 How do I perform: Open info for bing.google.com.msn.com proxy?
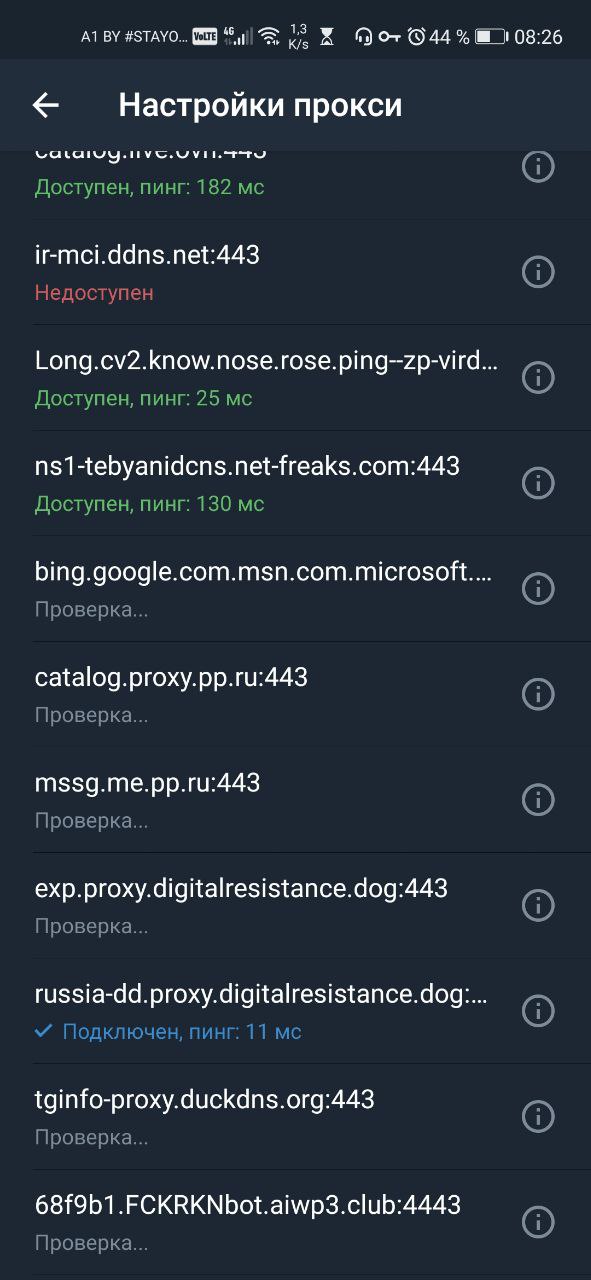click(538, 589)
